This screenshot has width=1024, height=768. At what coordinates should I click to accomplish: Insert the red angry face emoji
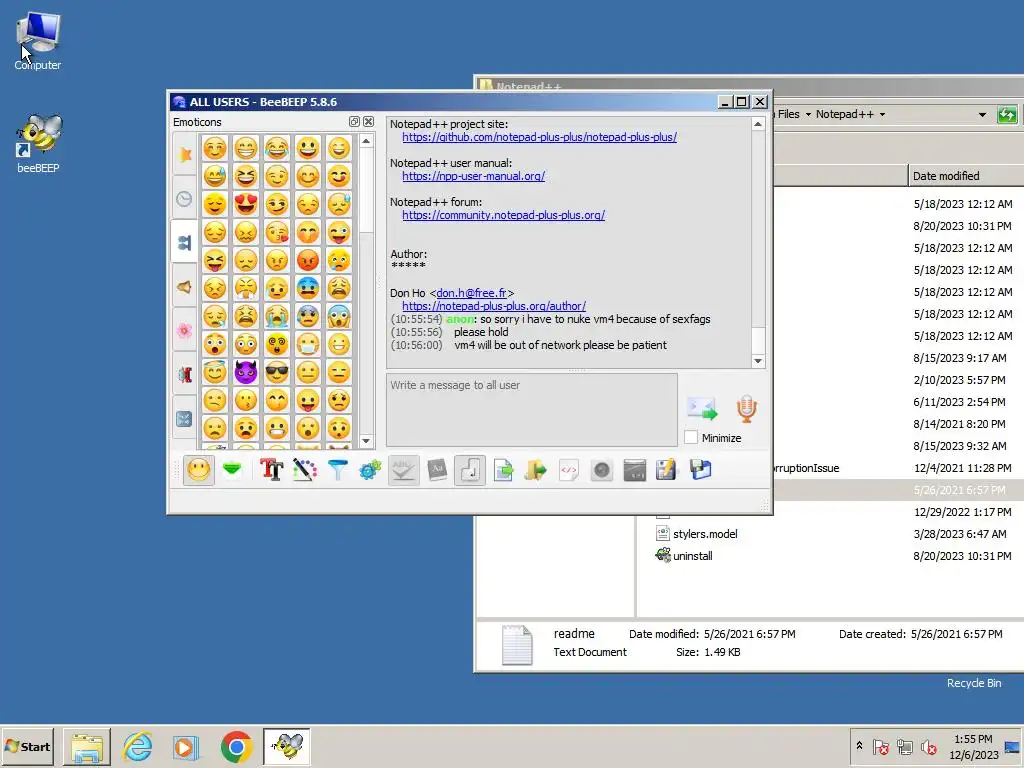[x=308, y=260]
